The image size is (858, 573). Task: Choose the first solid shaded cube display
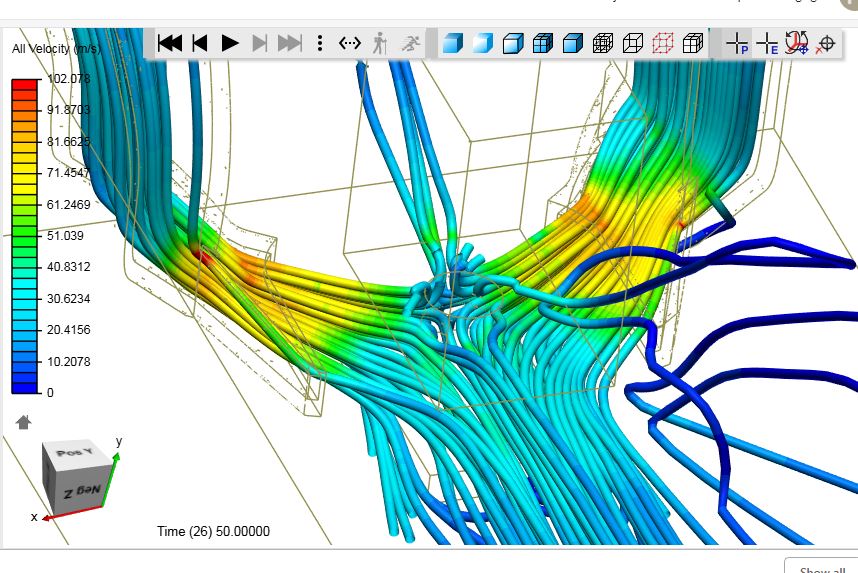coord(453,43)
